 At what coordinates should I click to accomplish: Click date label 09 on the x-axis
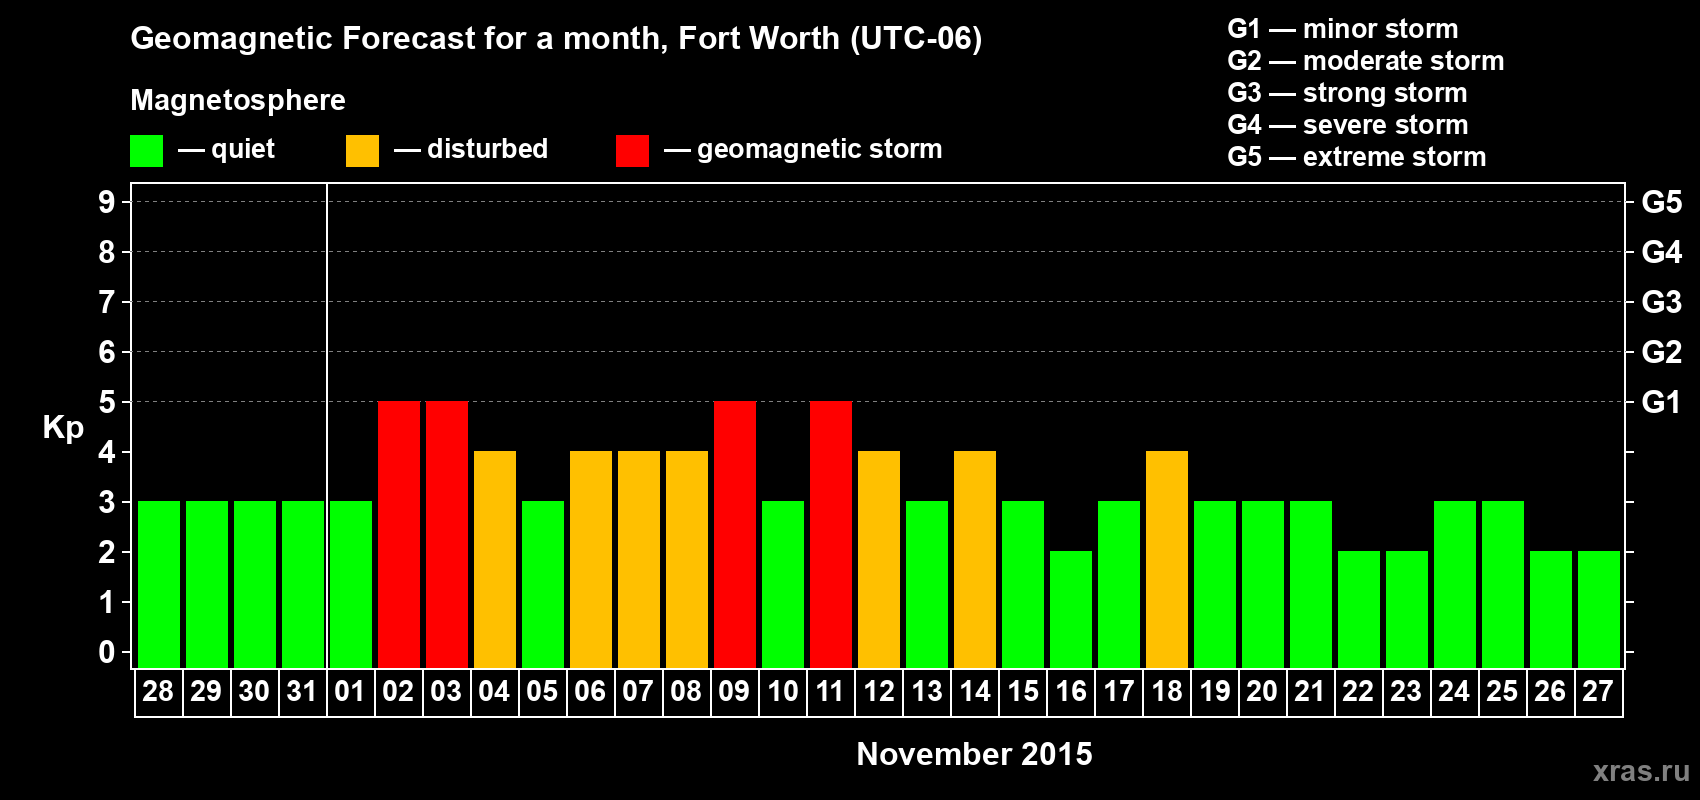(x=734, y=691)
